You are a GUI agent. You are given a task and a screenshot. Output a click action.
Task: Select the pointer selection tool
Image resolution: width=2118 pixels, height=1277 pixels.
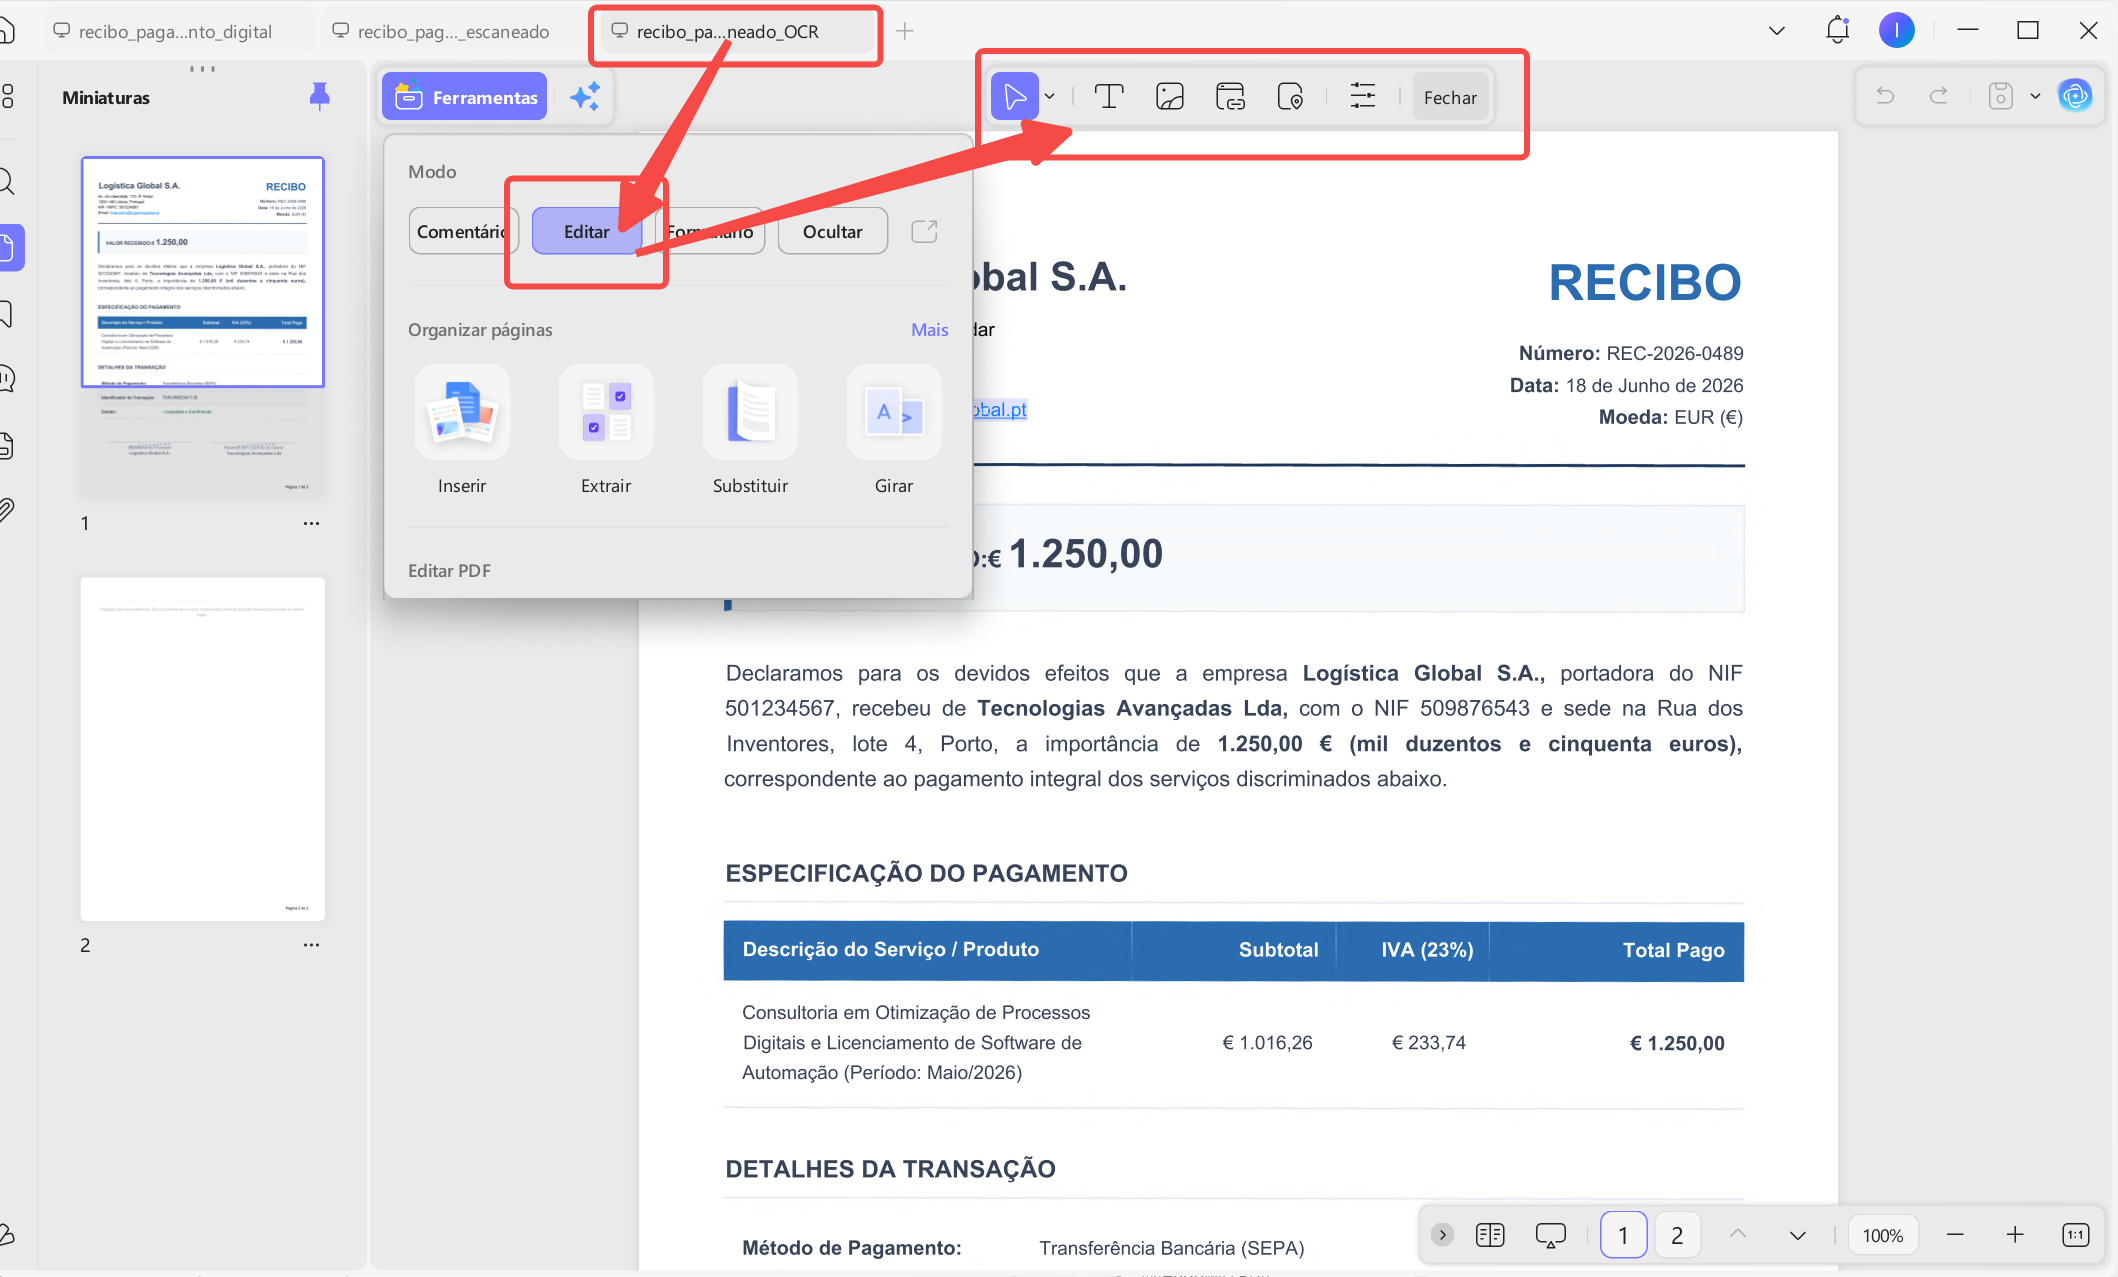pyautogui.click(x=1014, y=97)
